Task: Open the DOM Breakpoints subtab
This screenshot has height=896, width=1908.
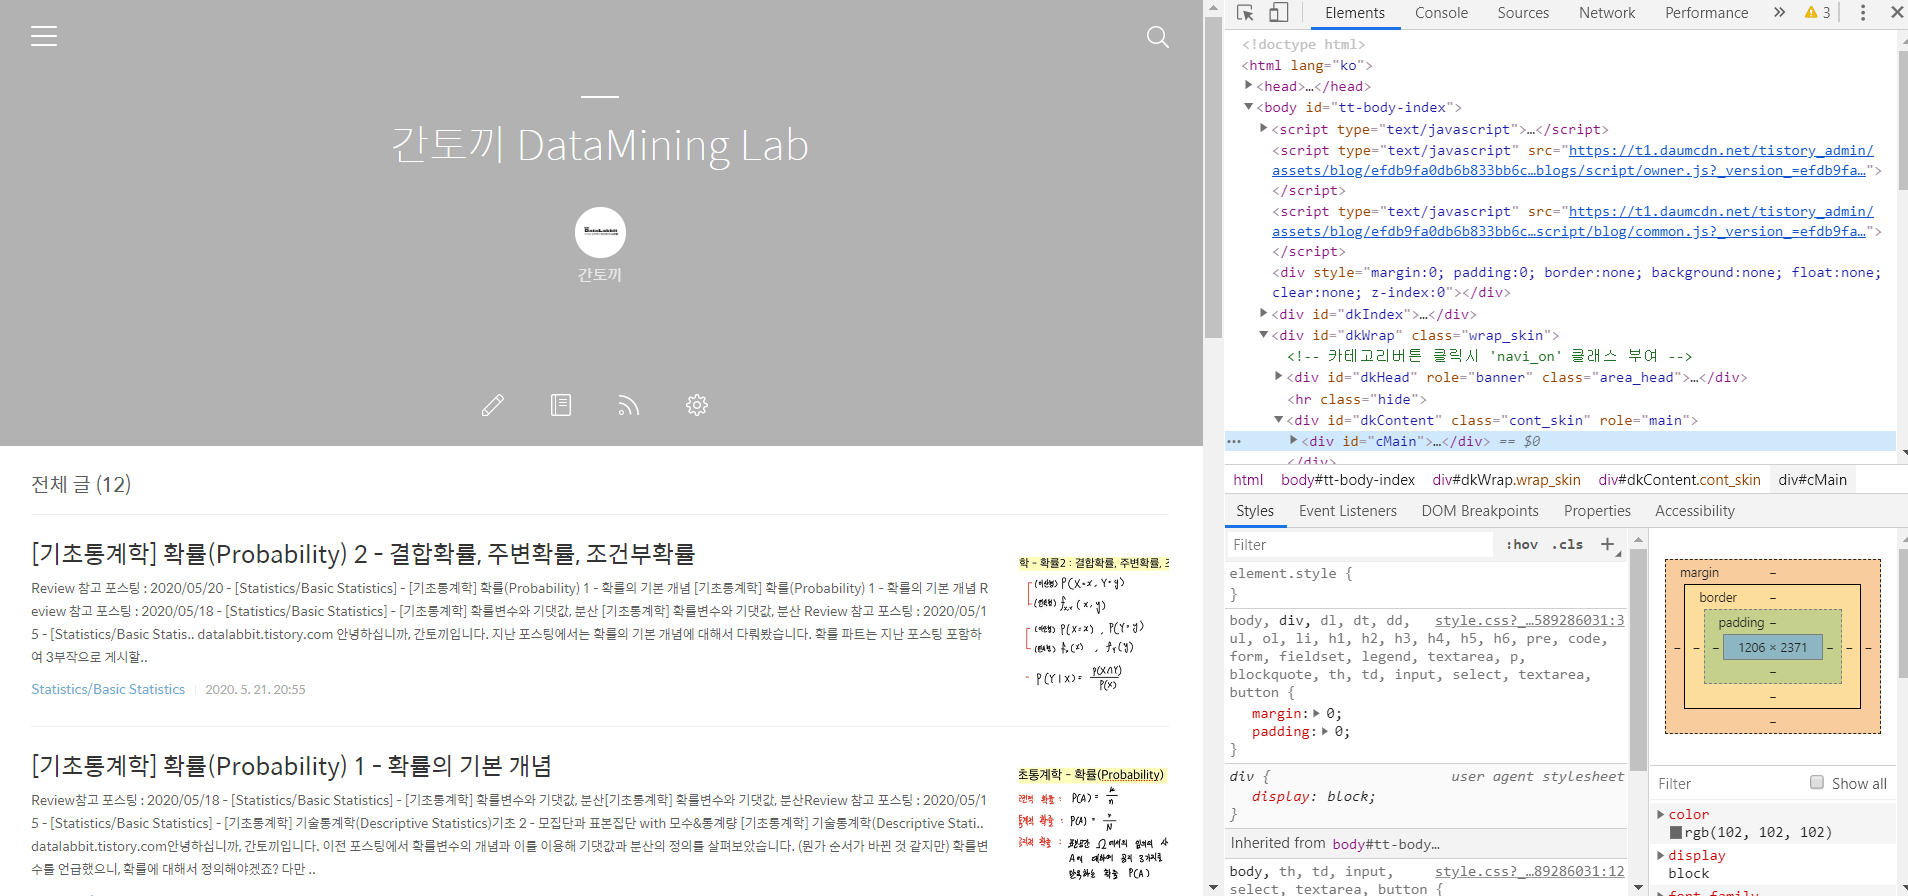Action: click(x=1480, y=511)
